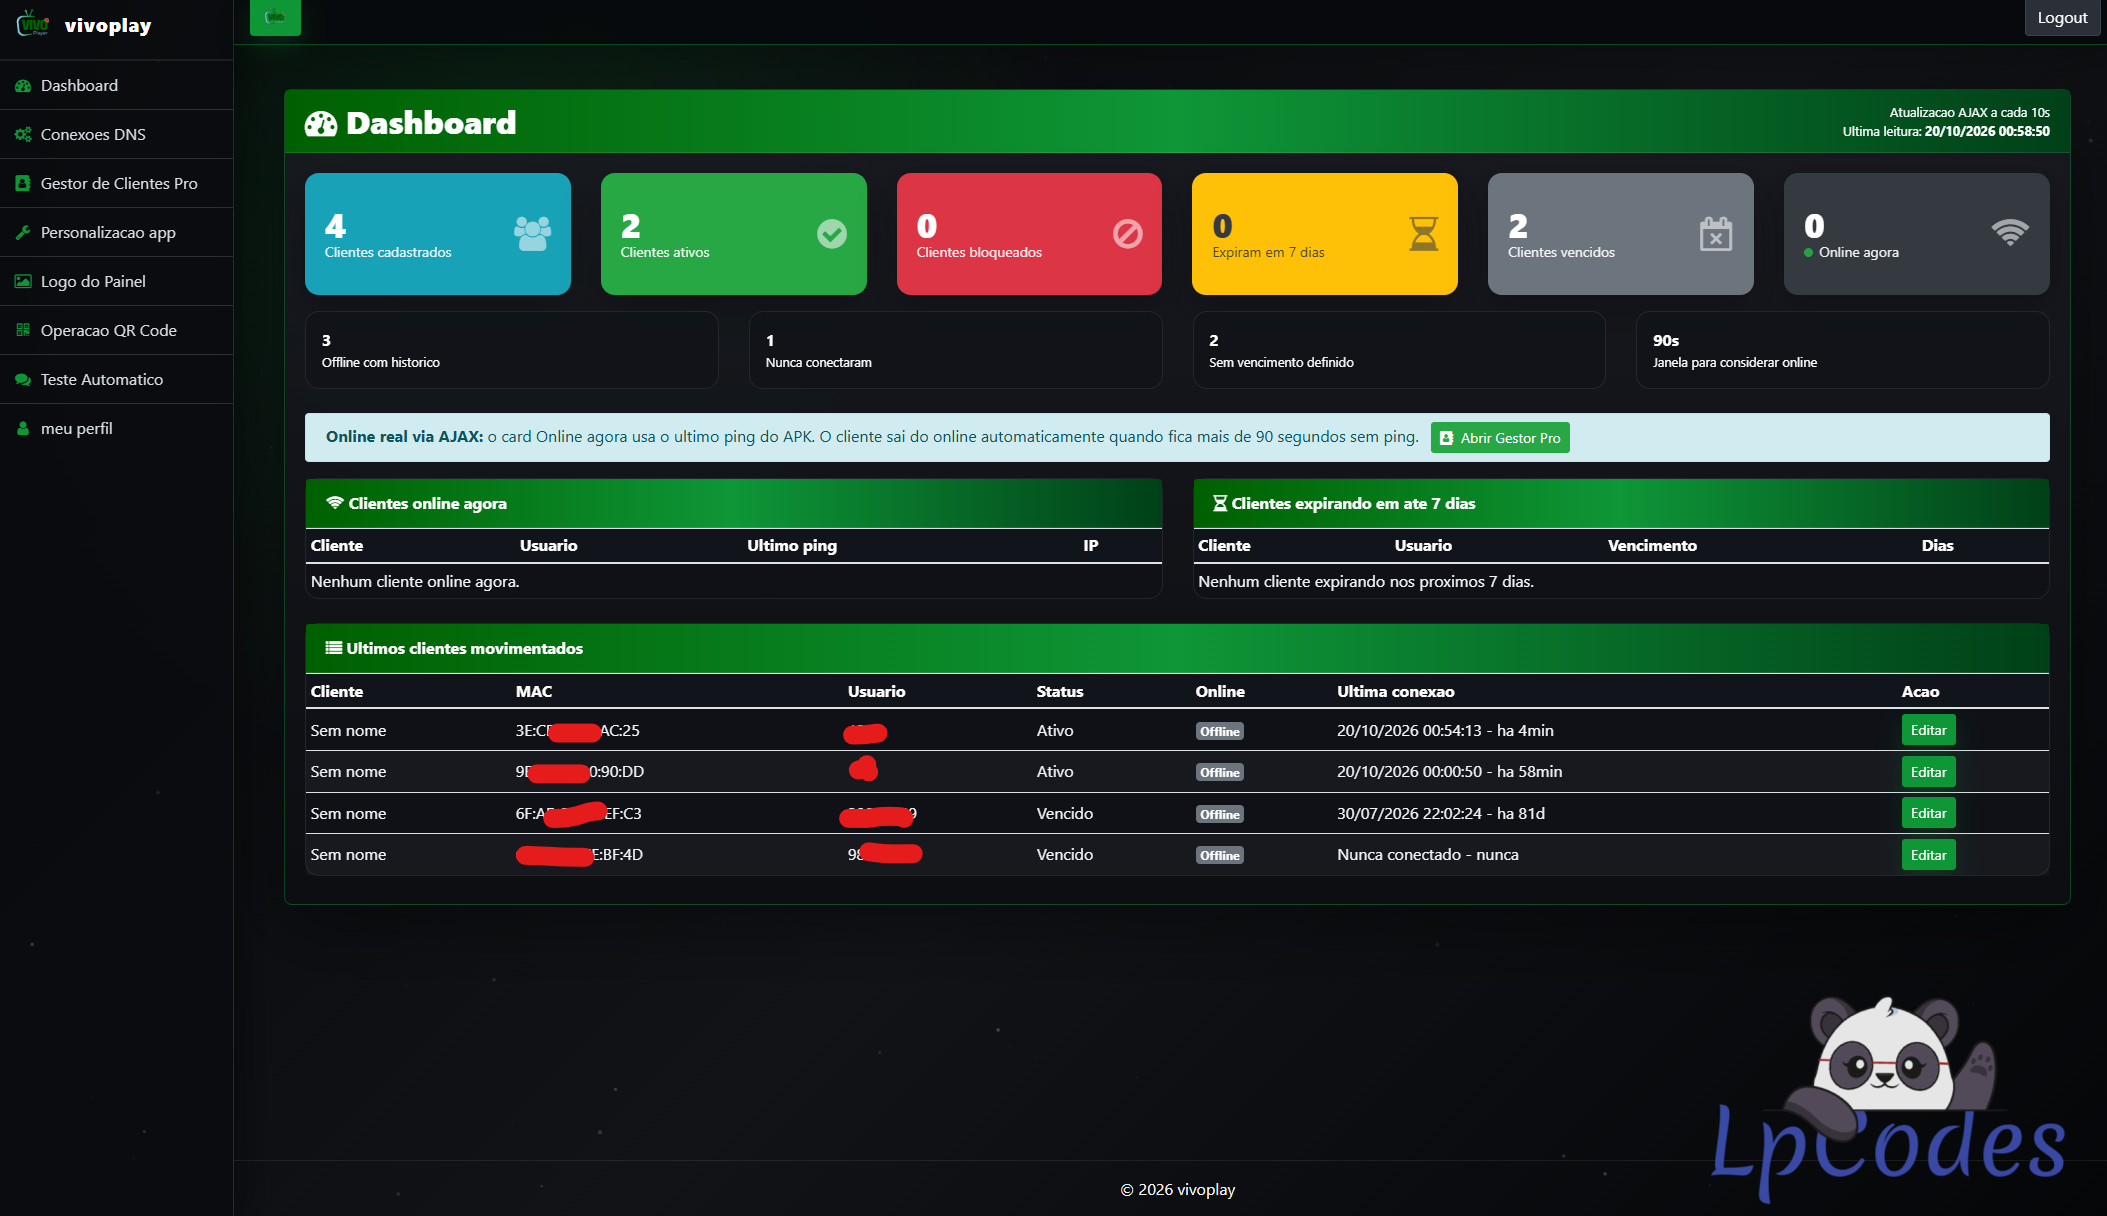This screenshot has width=2107, height=1216.
Task: Click the Abrir Gestor Pro button
Action: click(1500, 438)
